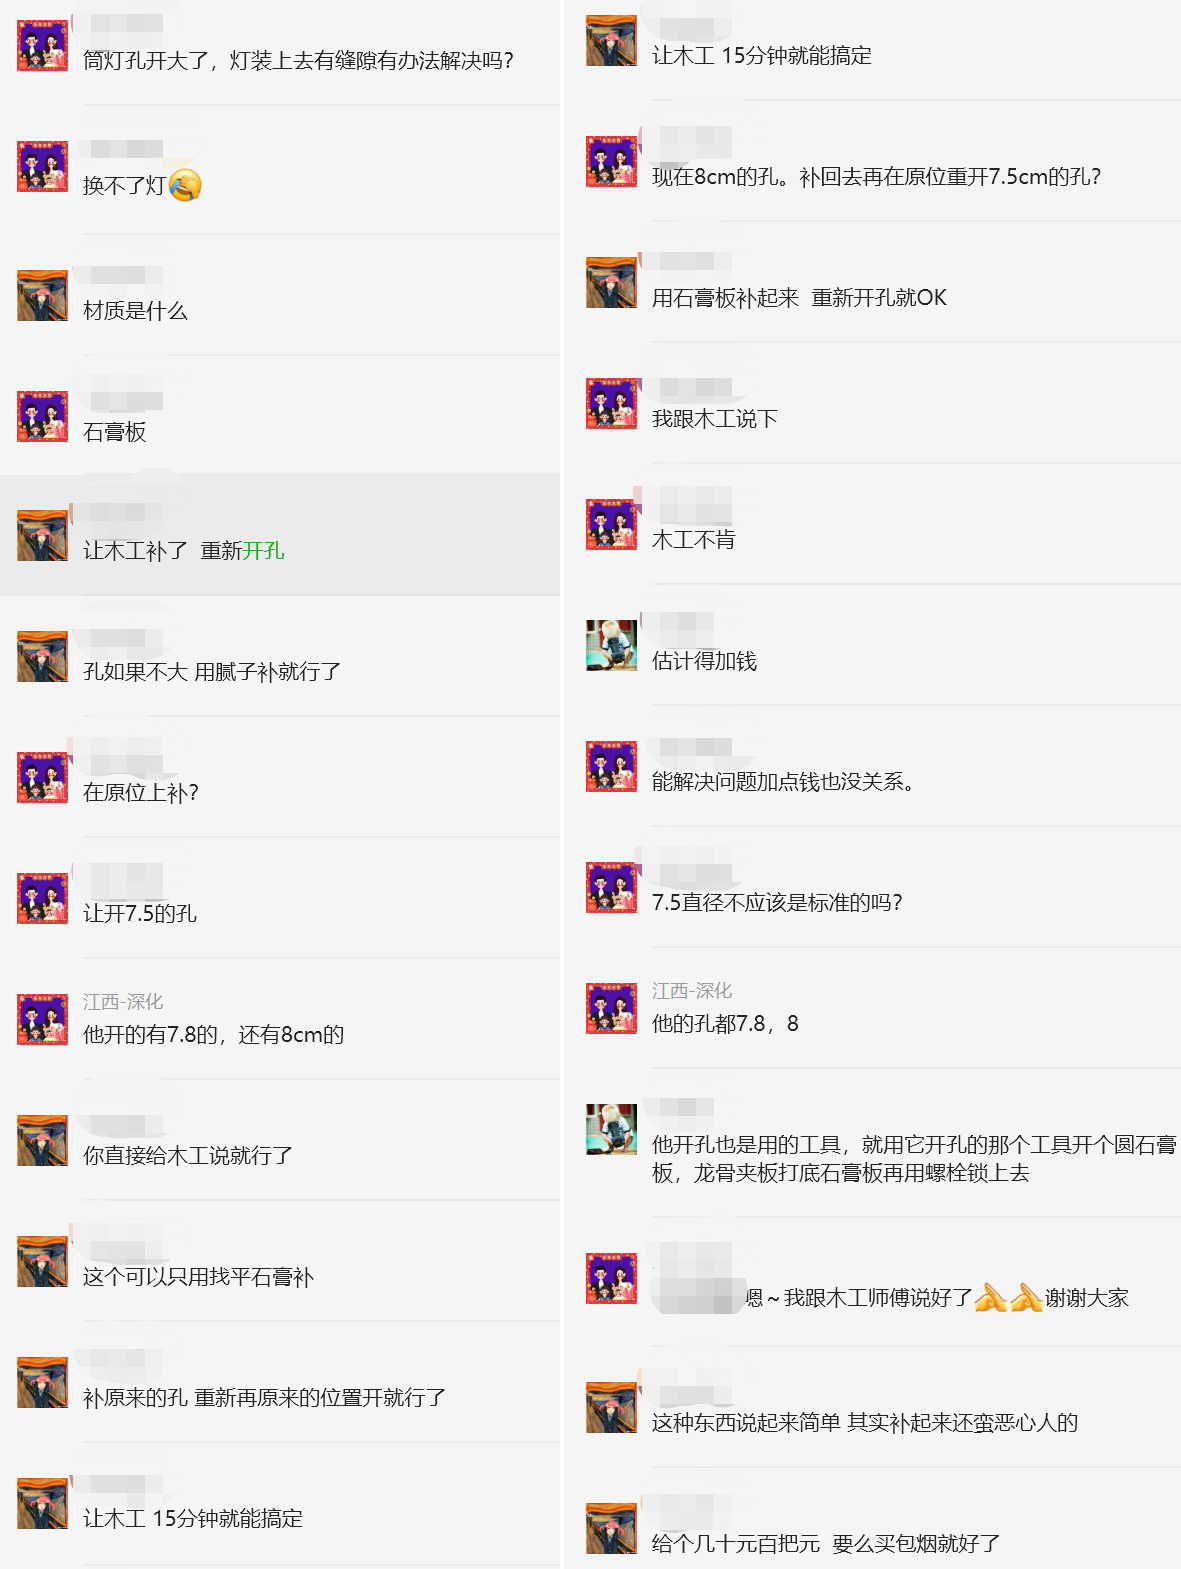Select the message 木工不肯
Image resolution: width=1181 pixels, height=1569 pixels.
tap(694, 540)
